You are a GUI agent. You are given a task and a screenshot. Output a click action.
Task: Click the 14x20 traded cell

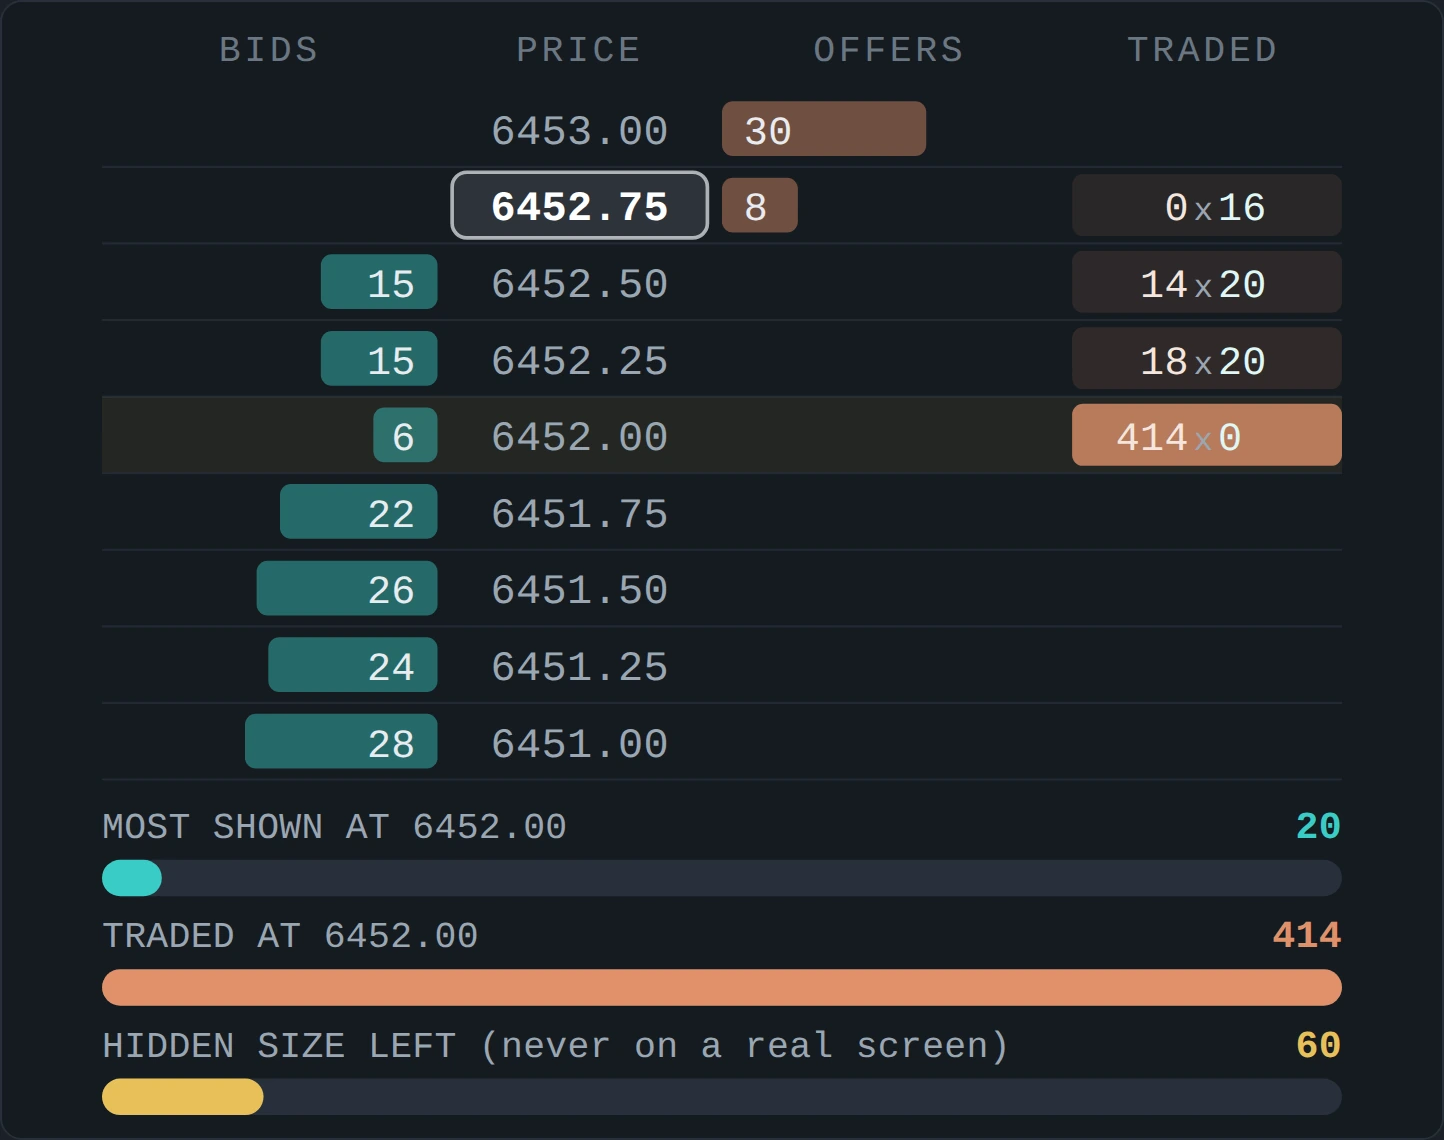pyautogui.click(x=1207, y=283)
